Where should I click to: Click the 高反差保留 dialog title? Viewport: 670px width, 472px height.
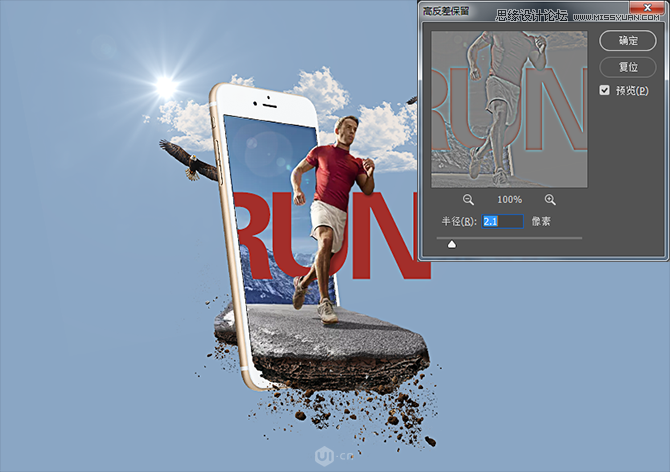pos(446,11)
